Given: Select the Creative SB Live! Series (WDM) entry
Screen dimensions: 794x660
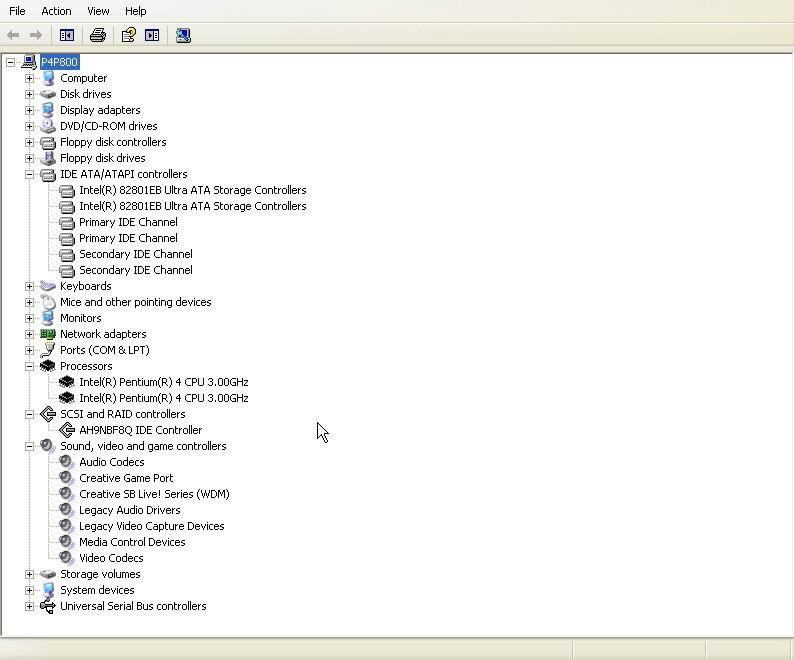Looking at the screenshot, I should tap(154, 494).
